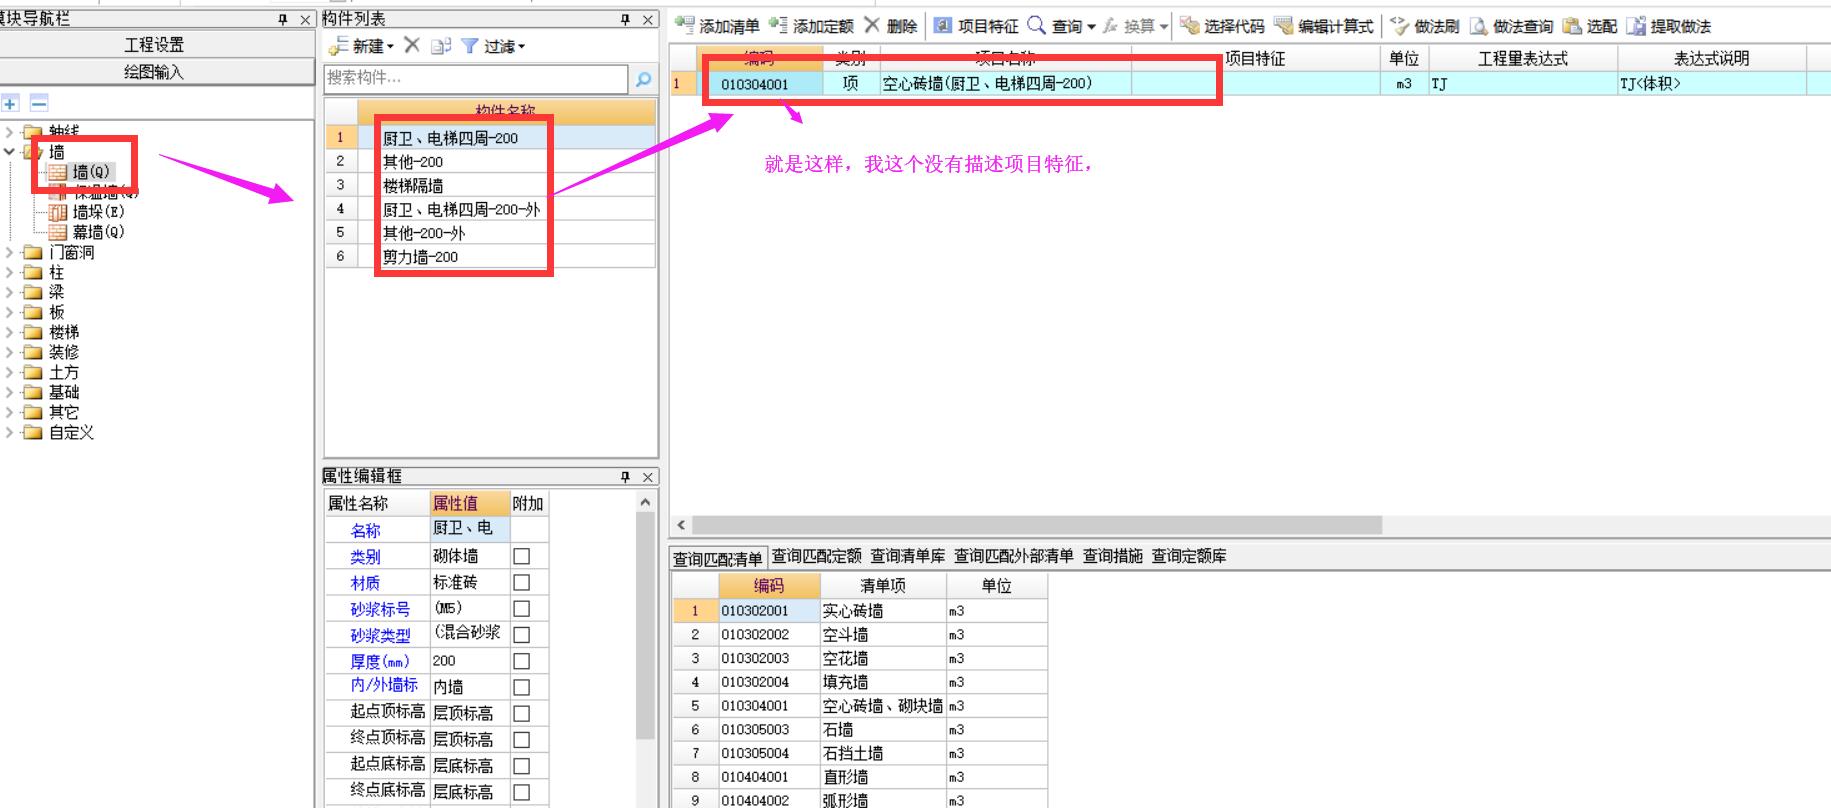Select the 墙垛(E) tree icon
Image resolution: width=1831 pixels, height=808 pixels.
[x=58, y=212]
